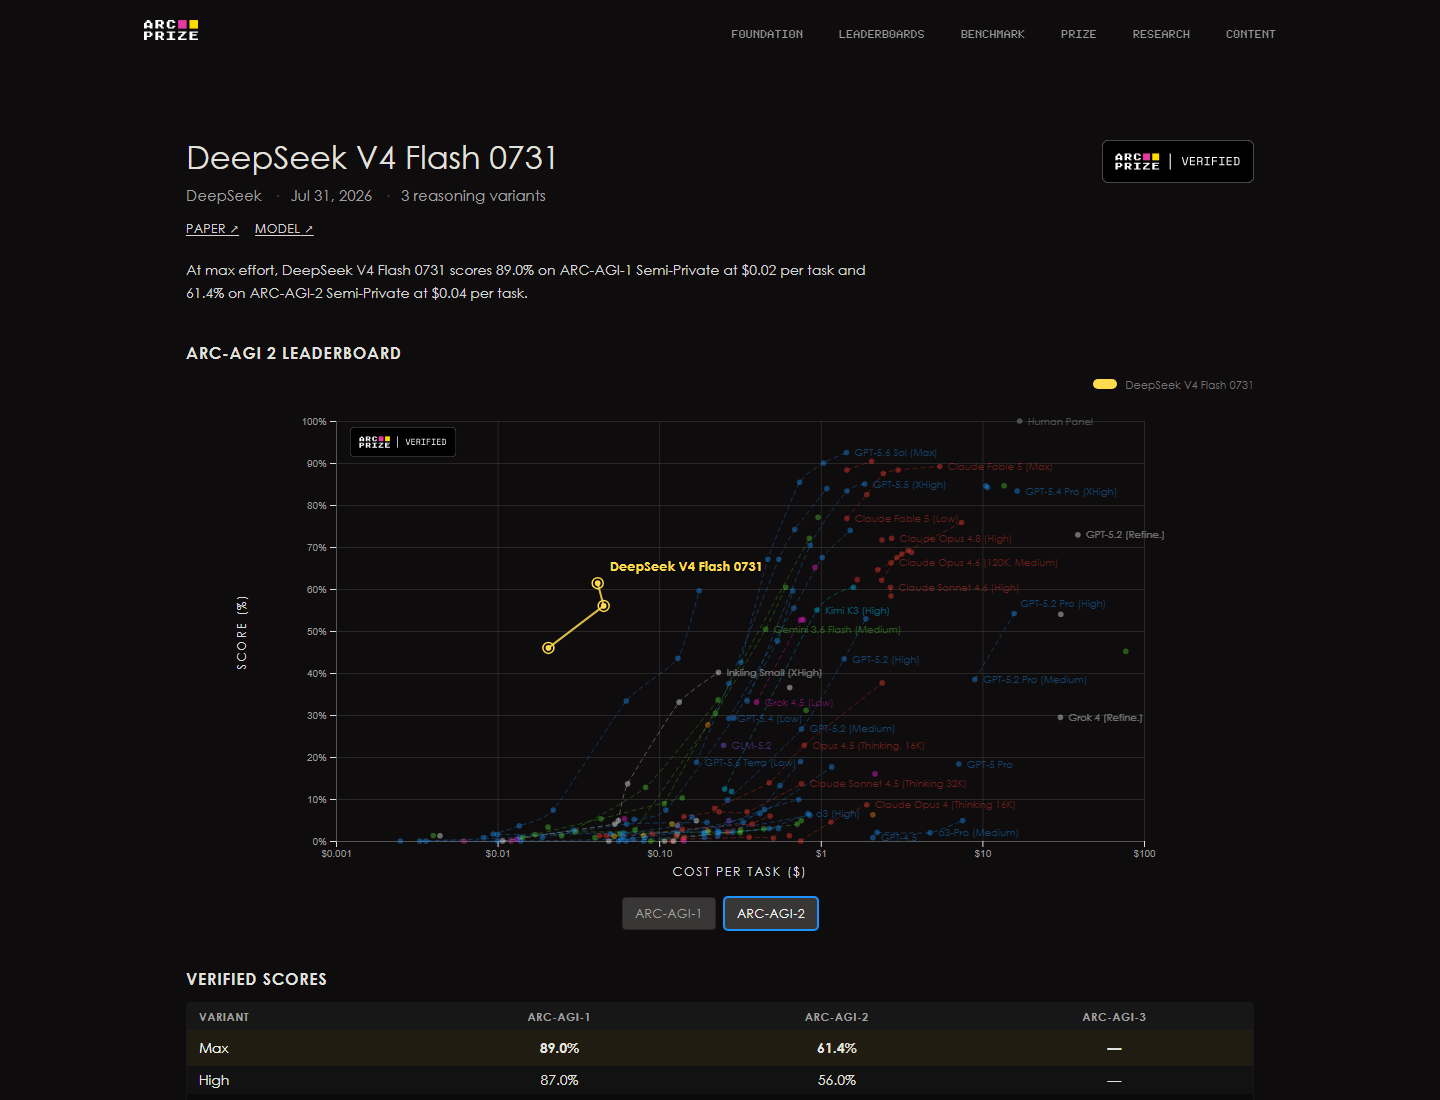The height and width of the screenshot is (1100, 1440).
Task: Click the middle DeepSeek point near 56%
Action: (603, 606)
